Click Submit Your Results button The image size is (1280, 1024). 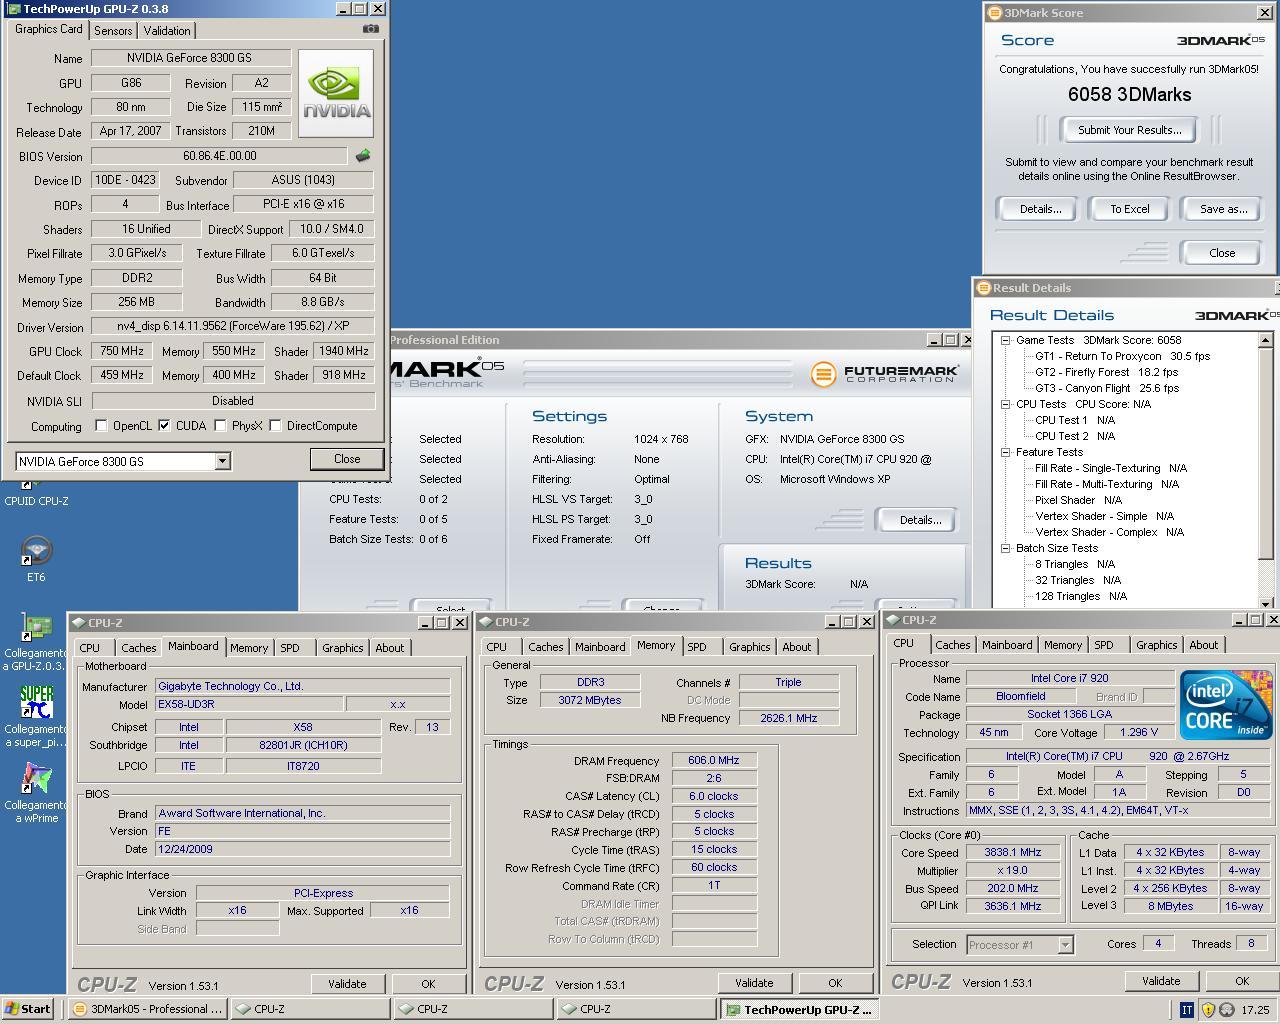click(1130, 130)
